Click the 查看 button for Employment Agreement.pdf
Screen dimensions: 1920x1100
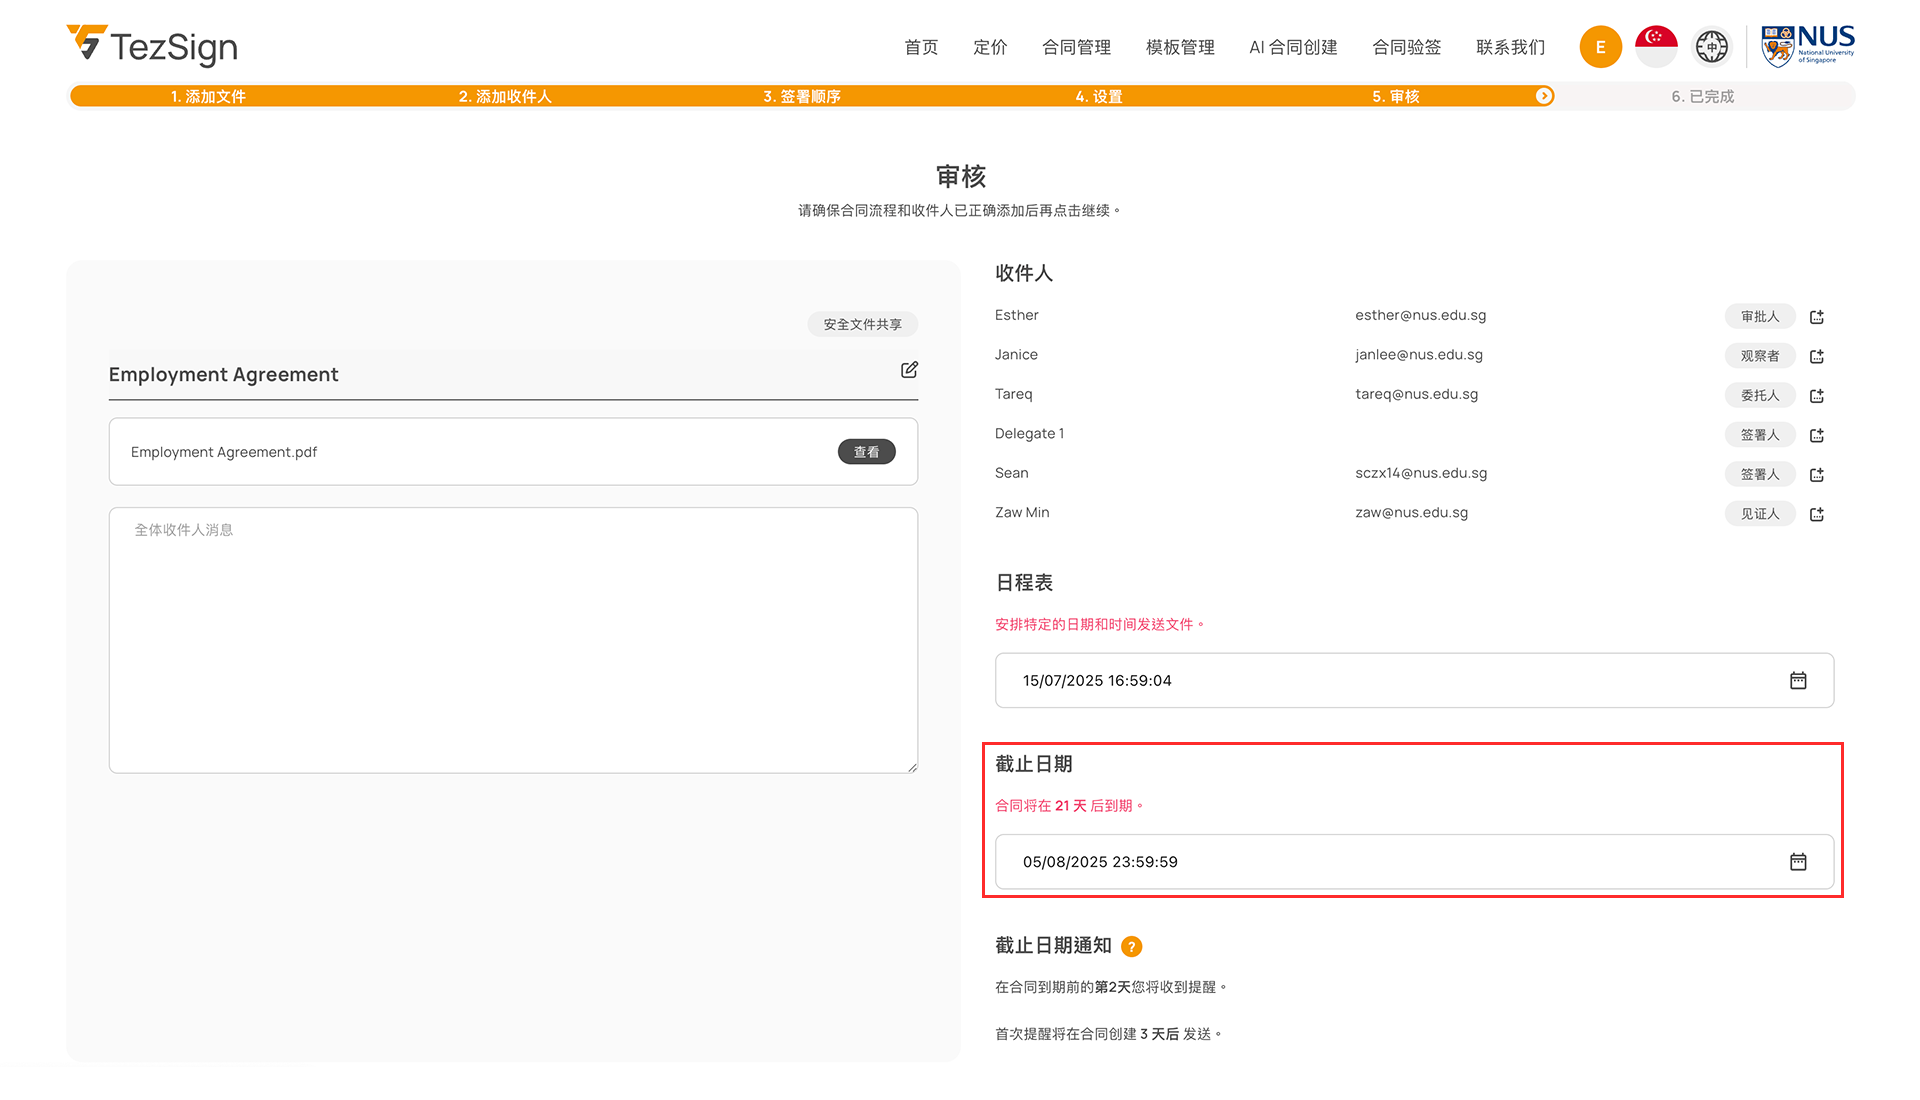866,452
